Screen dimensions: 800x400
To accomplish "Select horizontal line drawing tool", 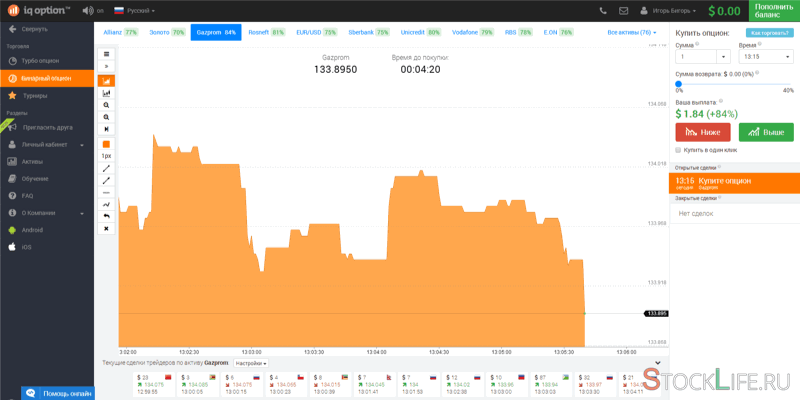I will click(106, 192).
